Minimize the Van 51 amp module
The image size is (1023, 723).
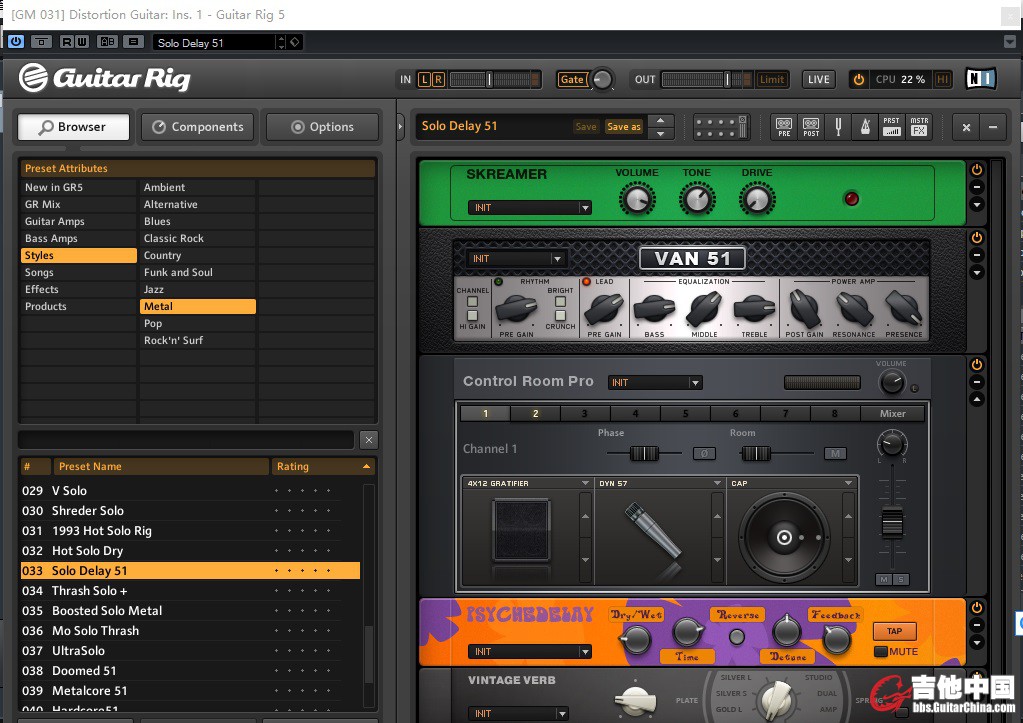(x=977, y=255)
